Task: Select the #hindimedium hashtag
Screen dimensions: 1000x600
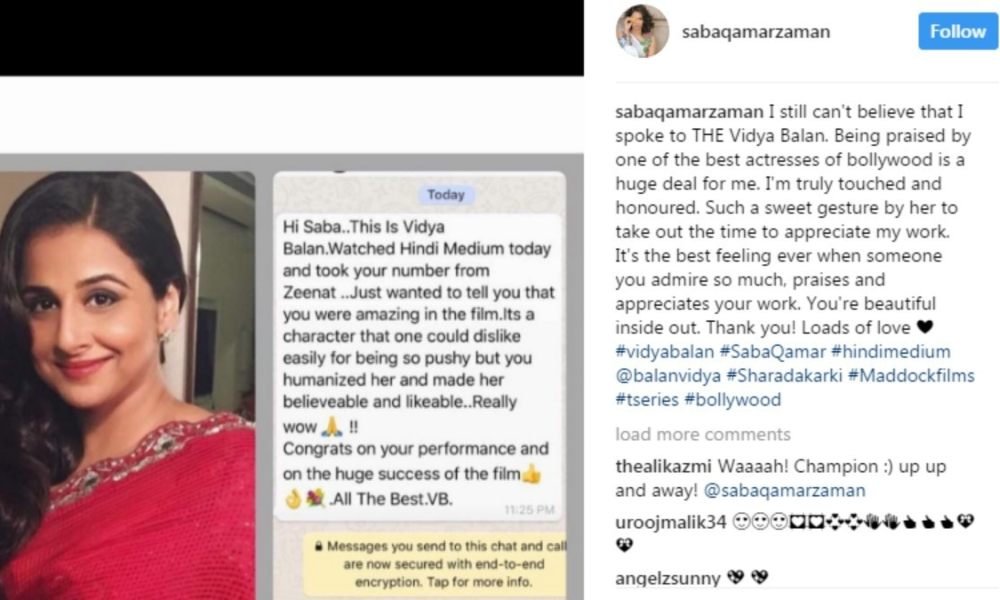Action: [x=891, y=351]
